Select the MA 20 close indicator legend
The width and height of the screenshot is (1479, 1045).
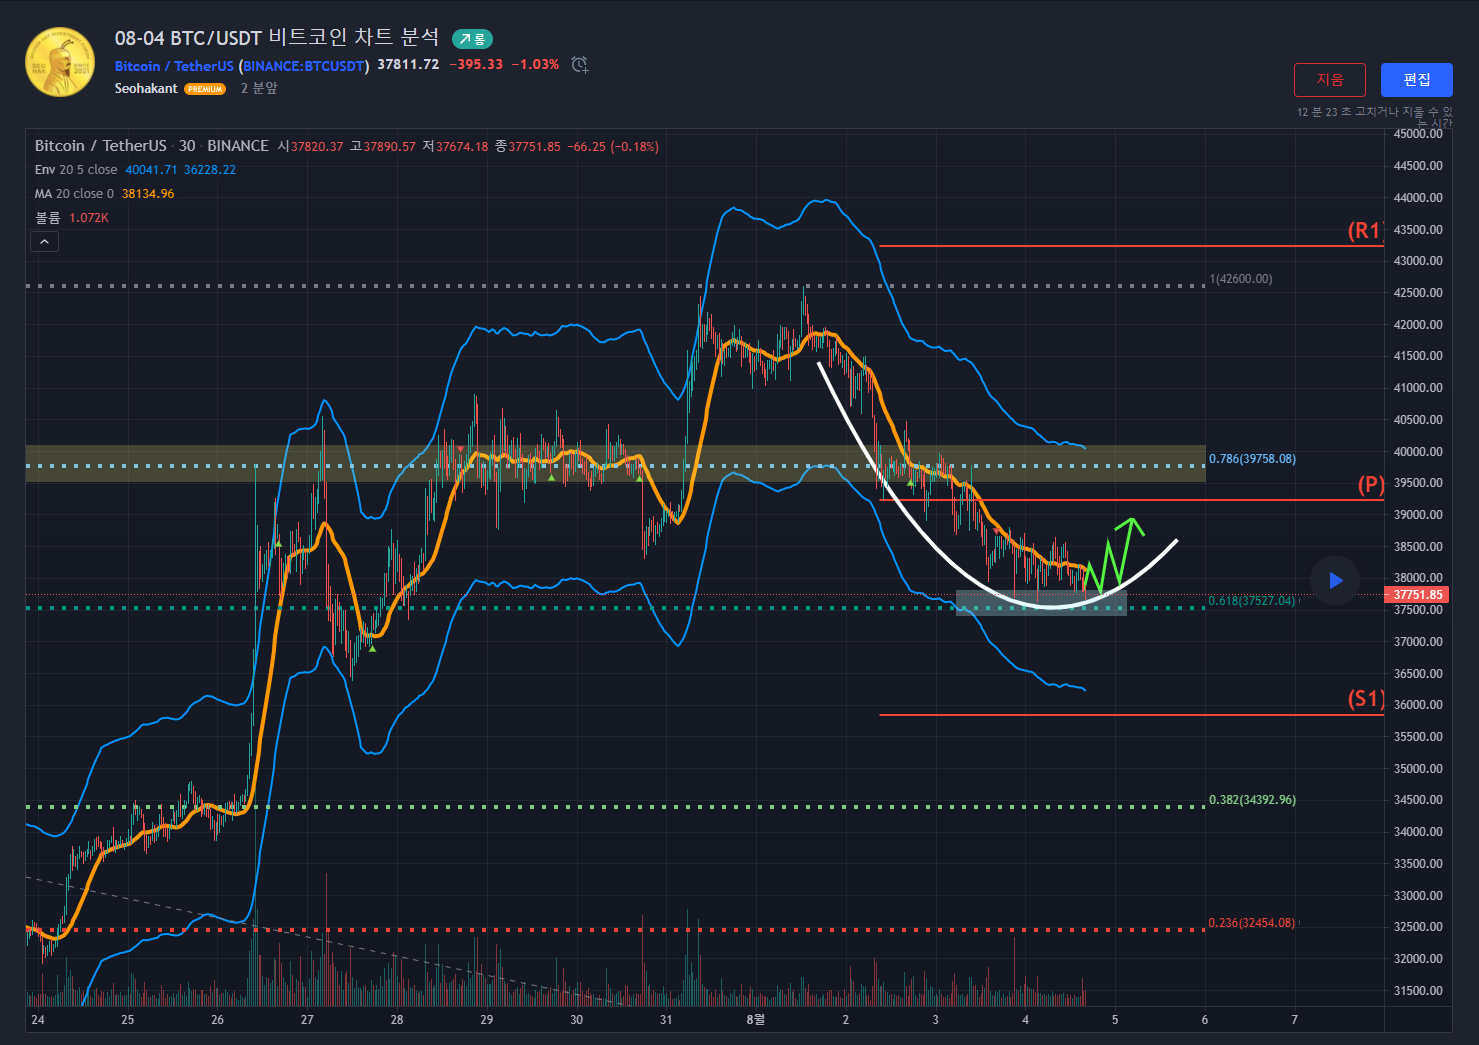point(74,194)
